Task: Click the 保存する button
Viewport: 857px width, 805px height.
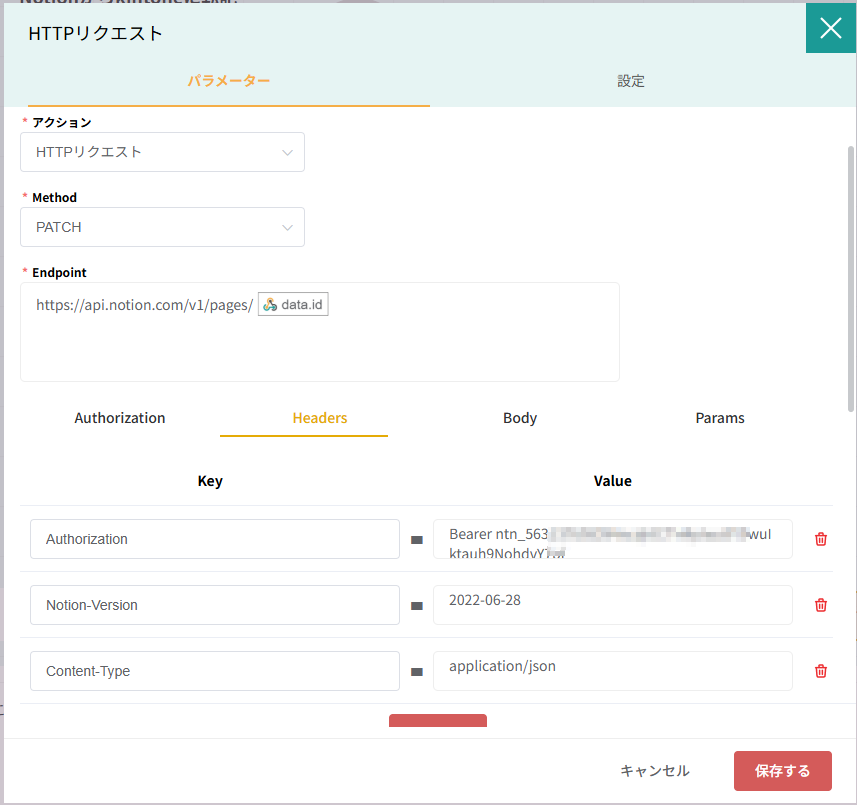Action: (x=783, y=771)
